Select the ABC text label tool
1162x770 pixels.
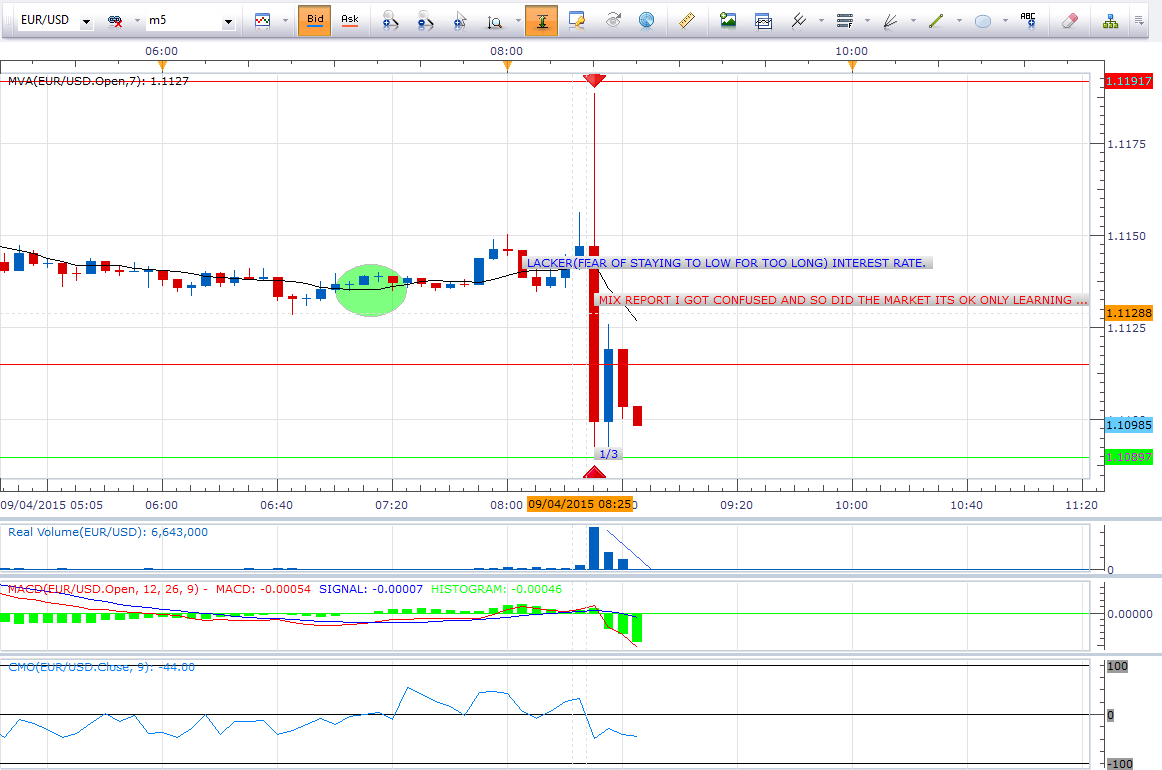click(1028, 19)
